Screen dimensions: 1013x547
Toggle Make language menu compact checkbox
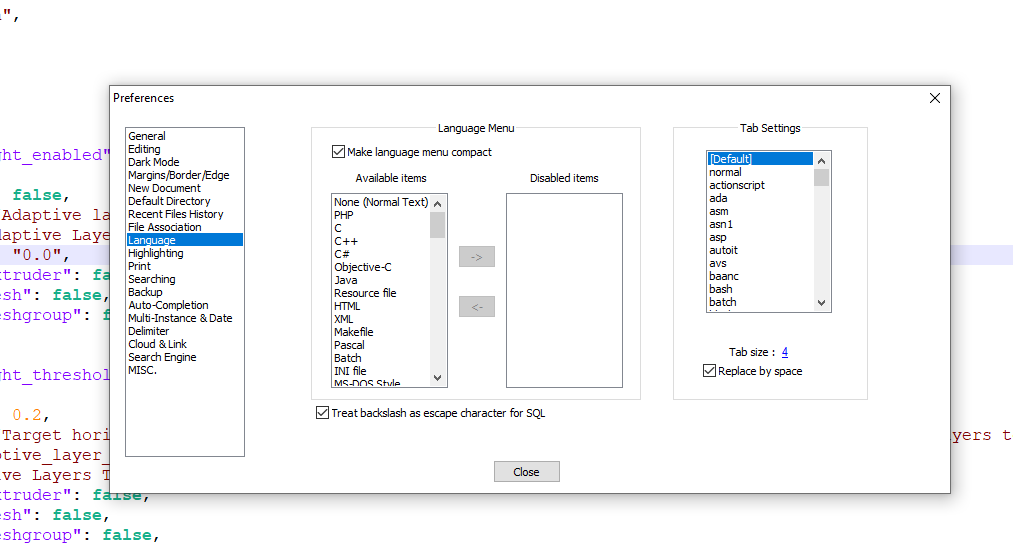338,152
